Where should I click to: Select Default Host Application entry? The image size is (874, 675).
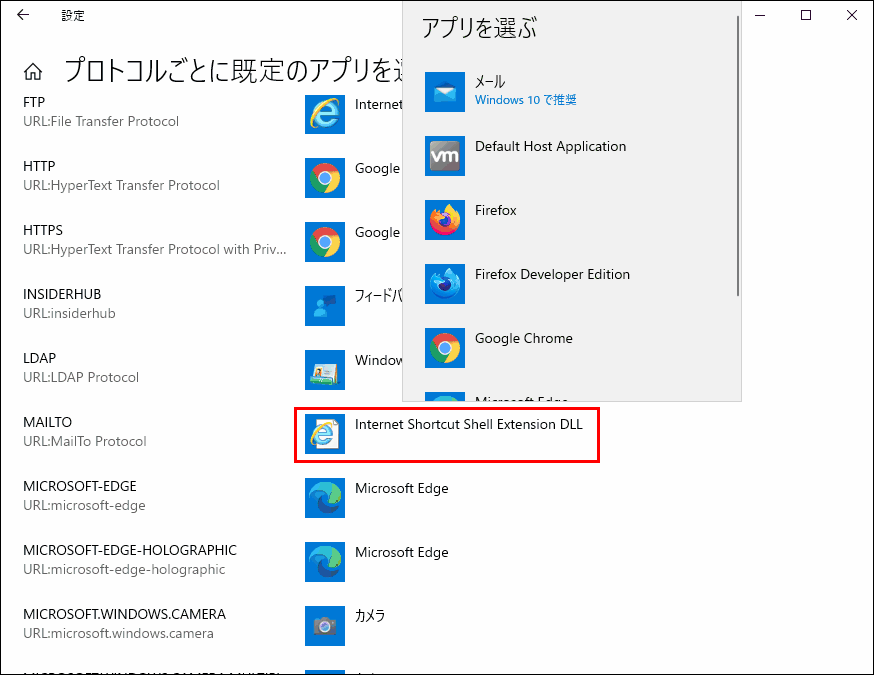551,147
